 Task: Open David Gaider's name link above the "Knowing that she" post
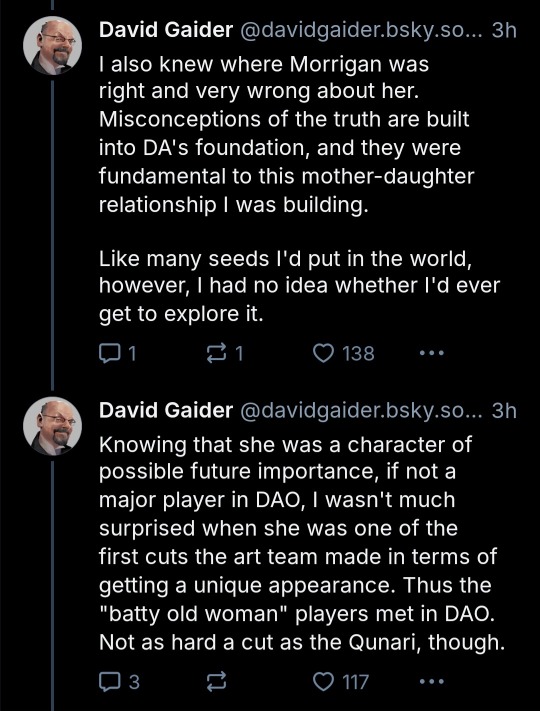coord(166,410)
